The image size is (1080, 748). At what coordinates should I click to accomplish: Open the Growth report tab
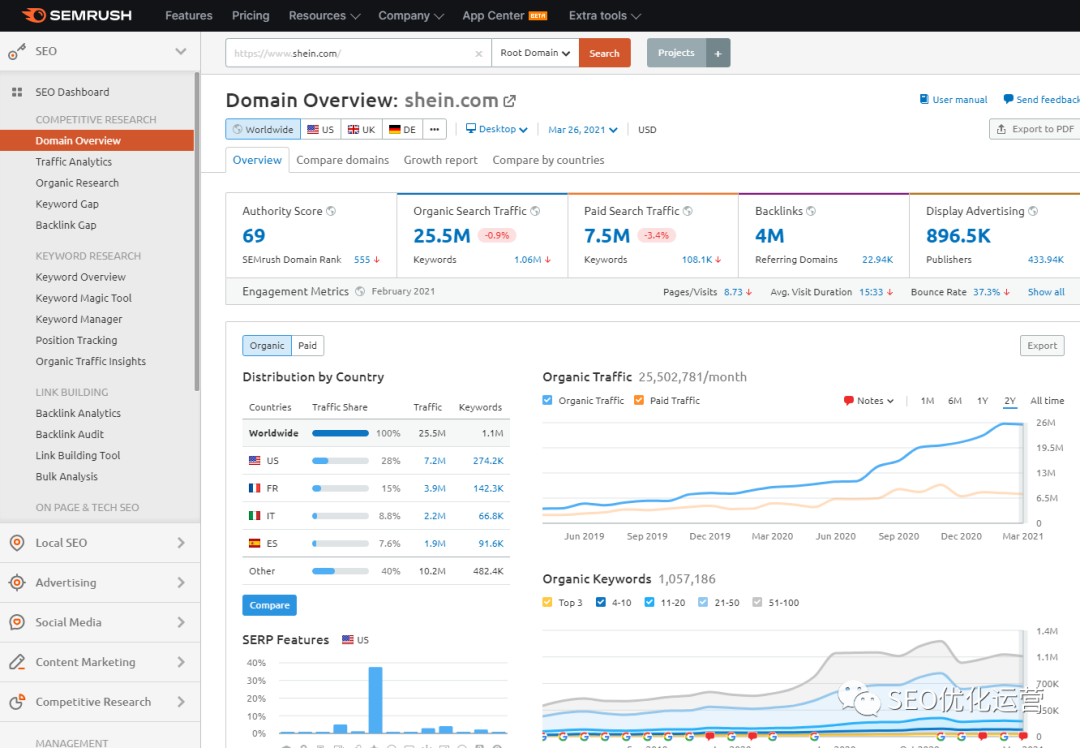click(x=440, y=160)
